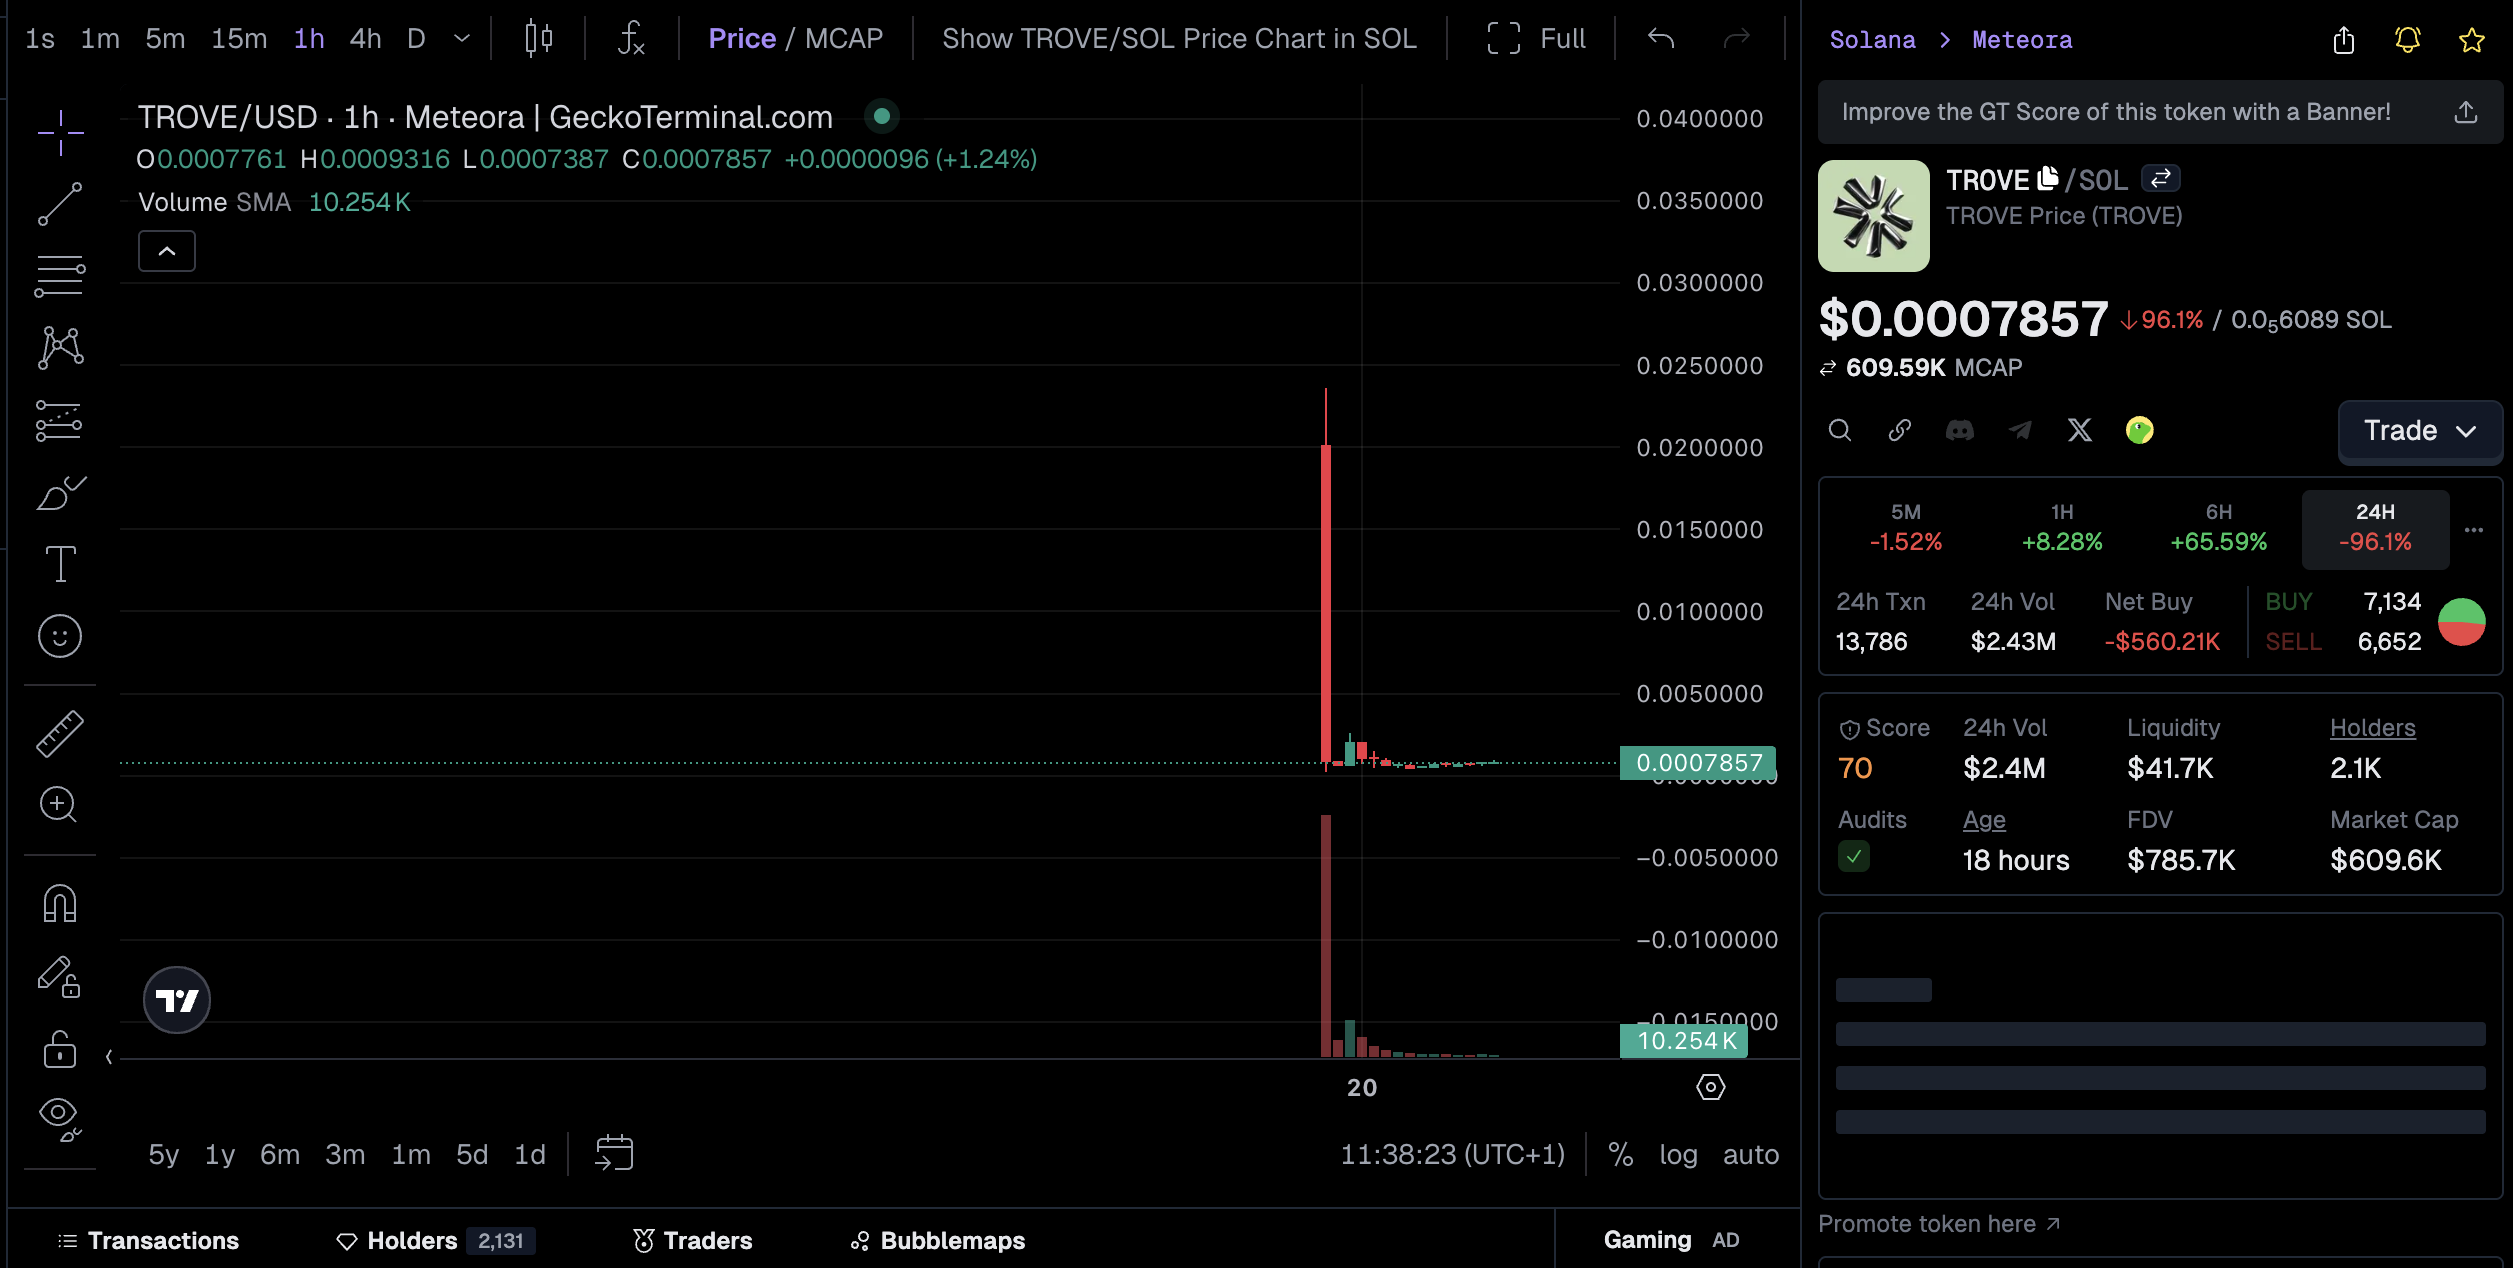Star TROVE token as a favorite
This screenshot has width=2513, height=1268.
(x=2471, y=40)
